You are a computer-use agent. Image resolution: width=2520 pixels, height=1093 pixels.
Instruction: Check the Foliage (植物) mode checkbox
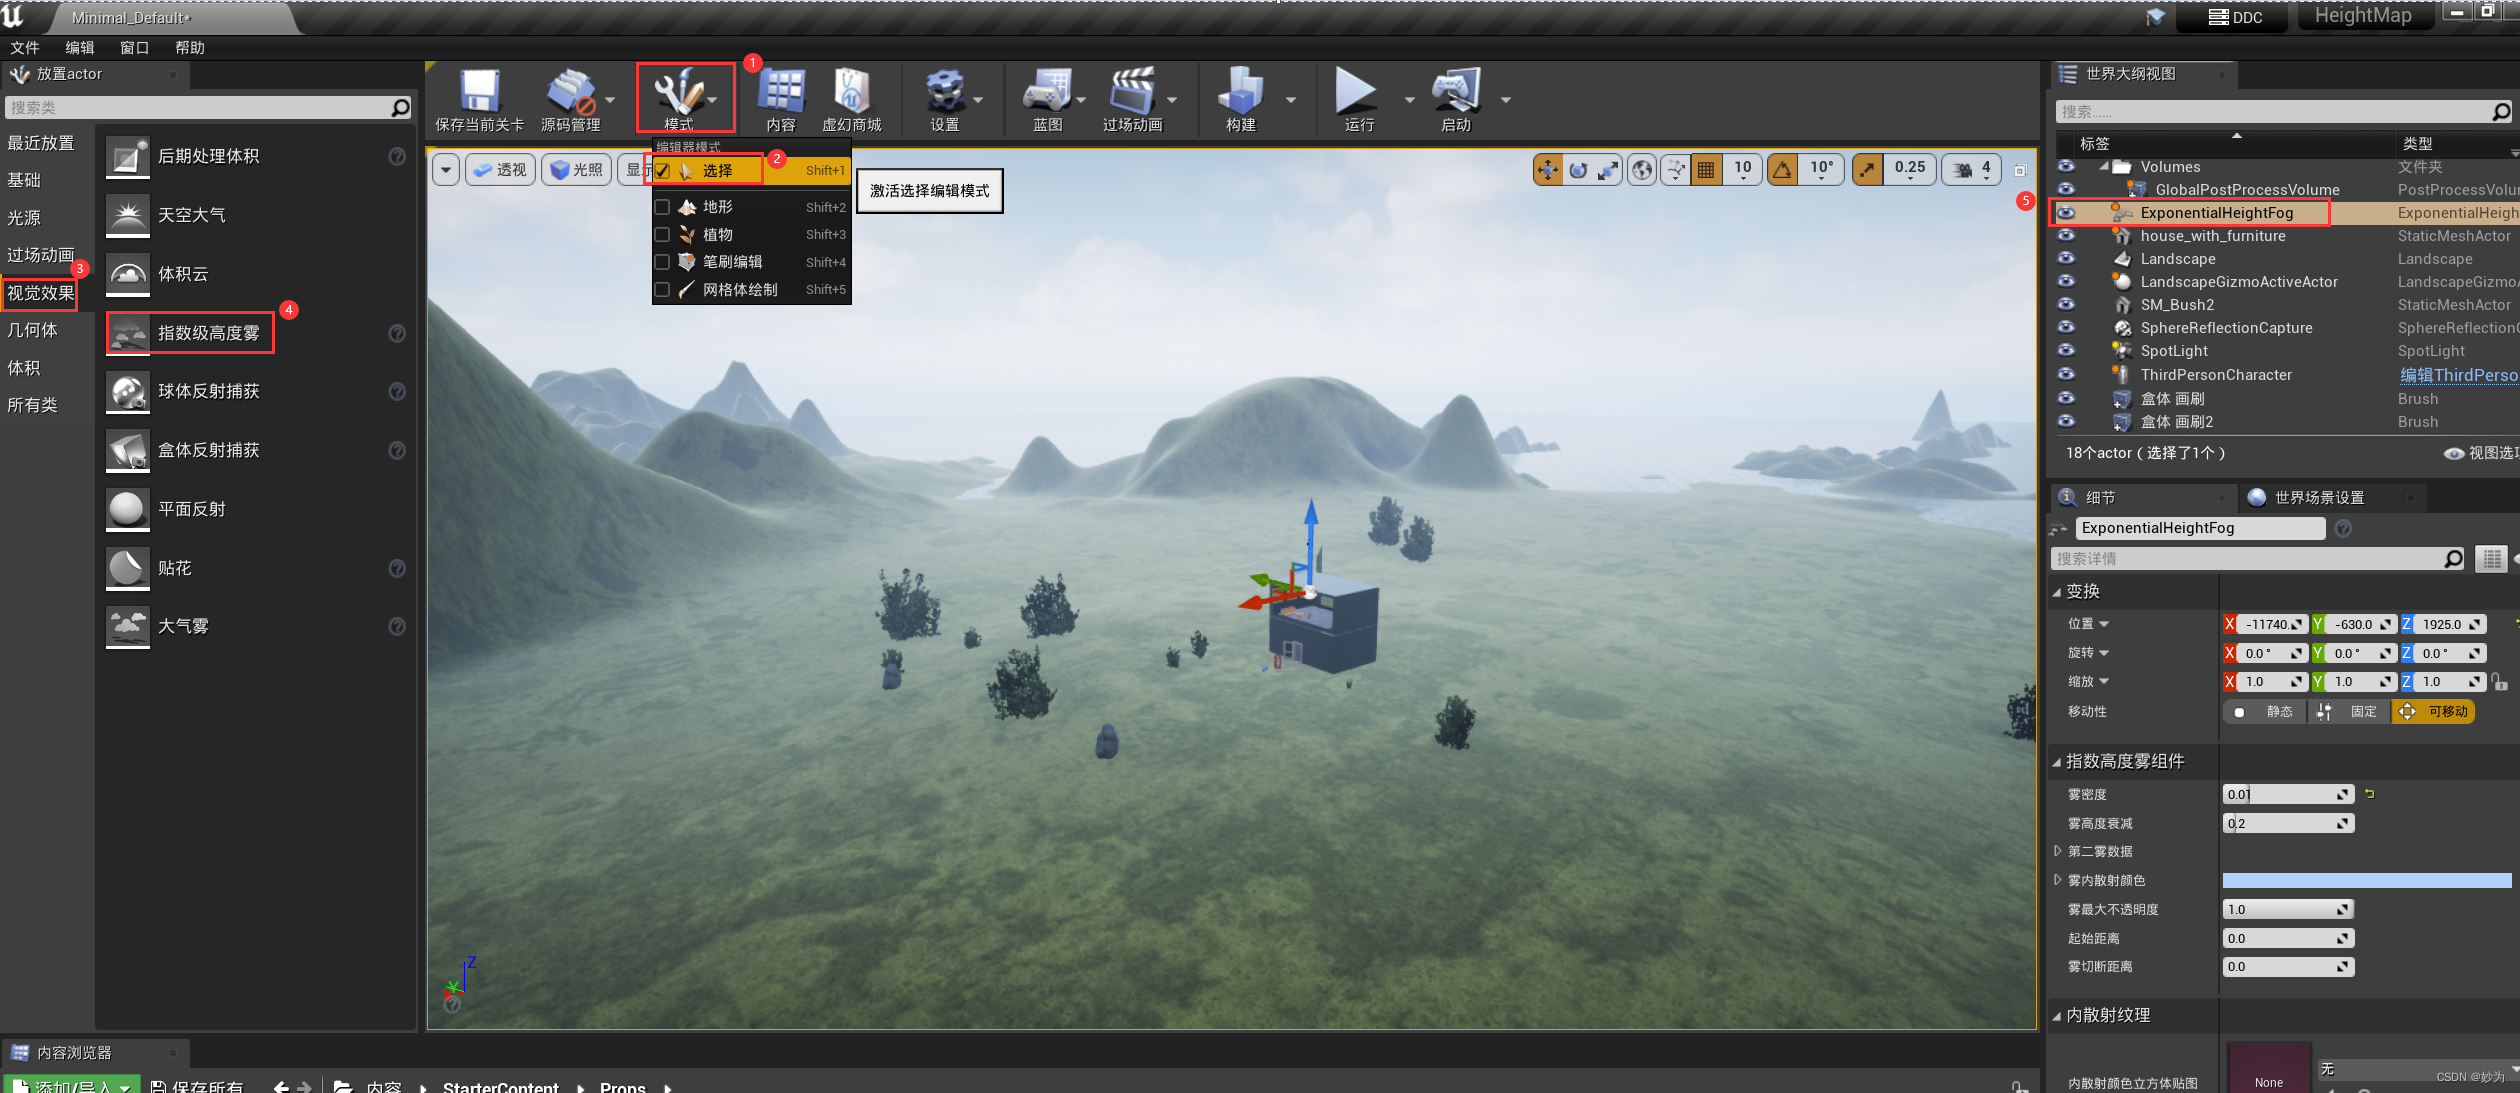[662, 234]
